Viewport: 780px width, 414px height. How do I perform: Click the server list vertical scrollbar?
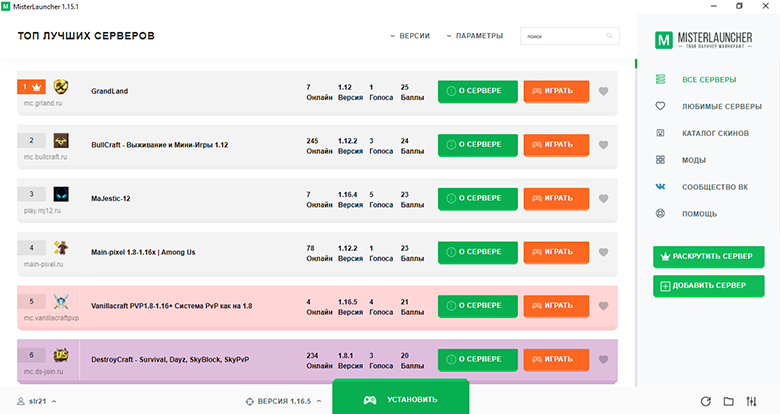[x=636, y=224]
